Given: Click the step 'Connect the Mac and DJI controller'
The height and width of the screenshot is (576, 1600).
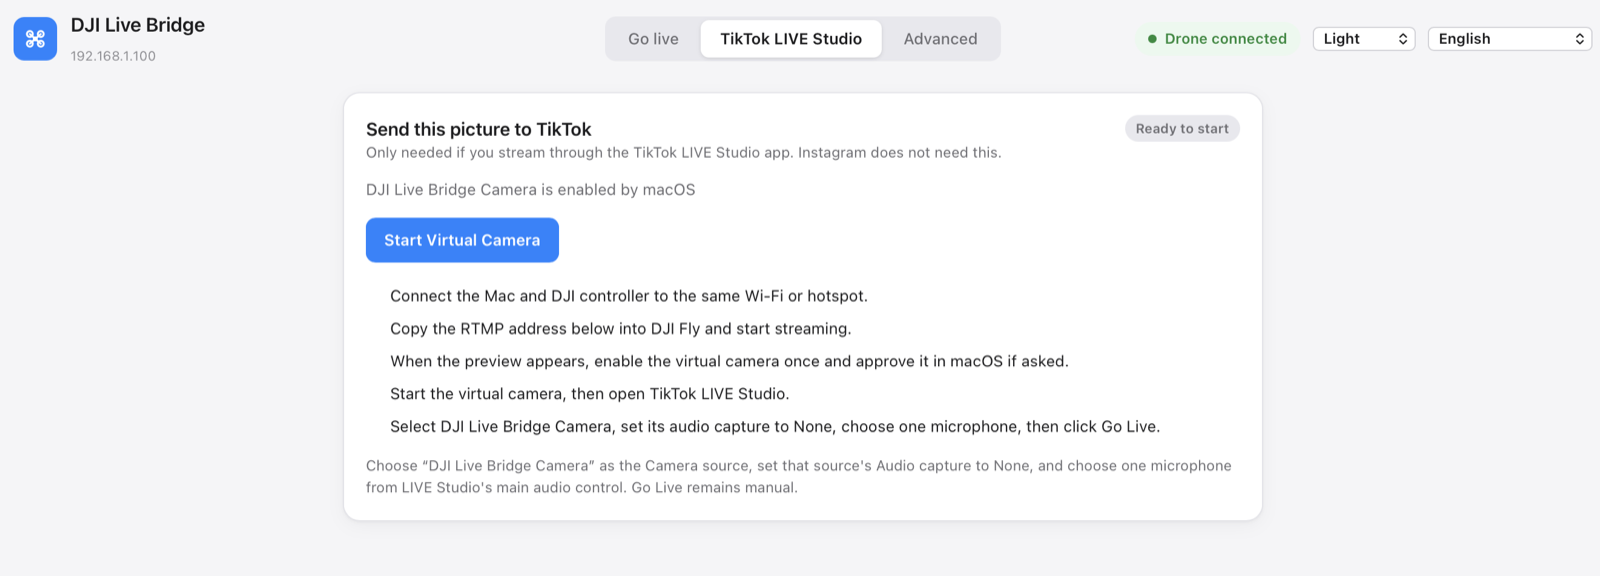Looking at the screenshot, I should tap(629, 296).
